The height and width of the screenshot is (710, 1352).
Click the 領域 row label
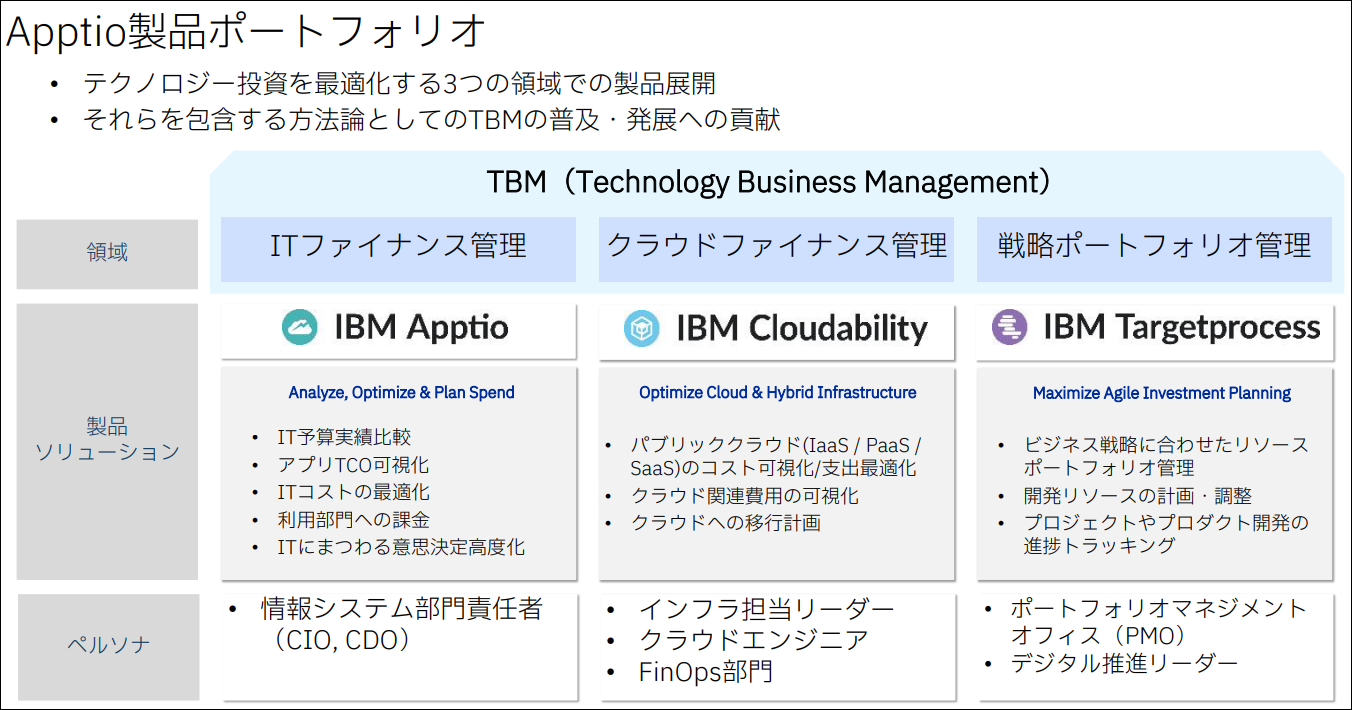coord(107,253)
